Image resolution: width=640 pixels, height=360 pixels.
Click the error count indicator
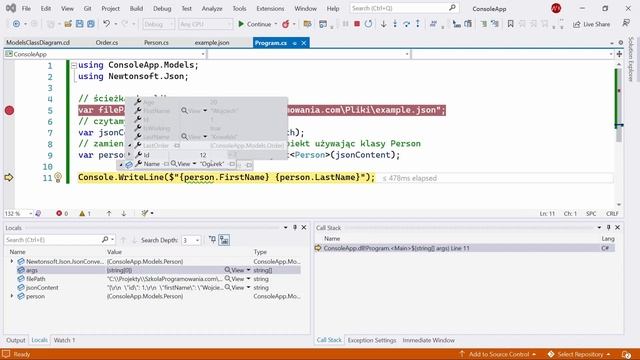tap(62, 213)
